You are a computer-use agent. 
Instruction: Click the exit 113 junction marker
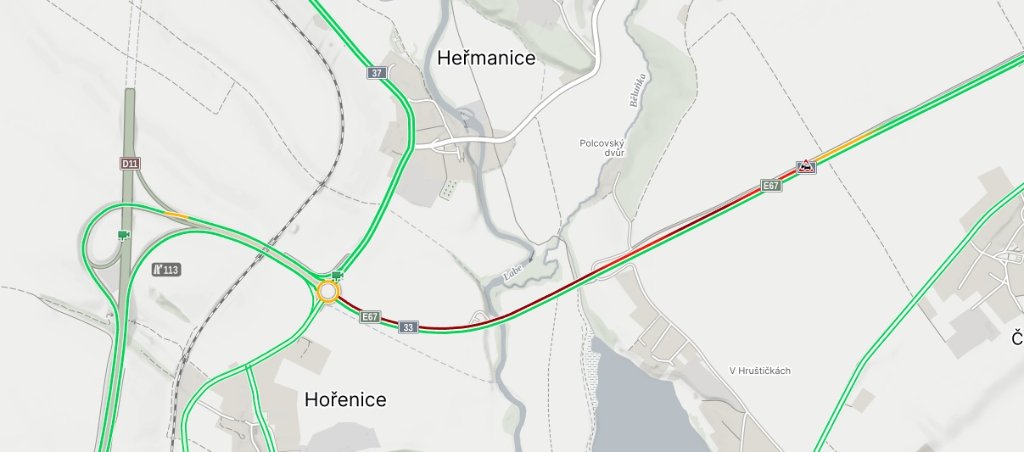[167, 269]
